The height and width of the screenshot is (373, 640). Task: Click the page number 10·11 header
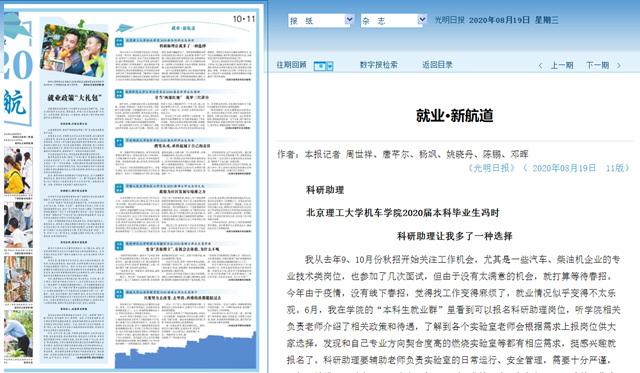244,19
